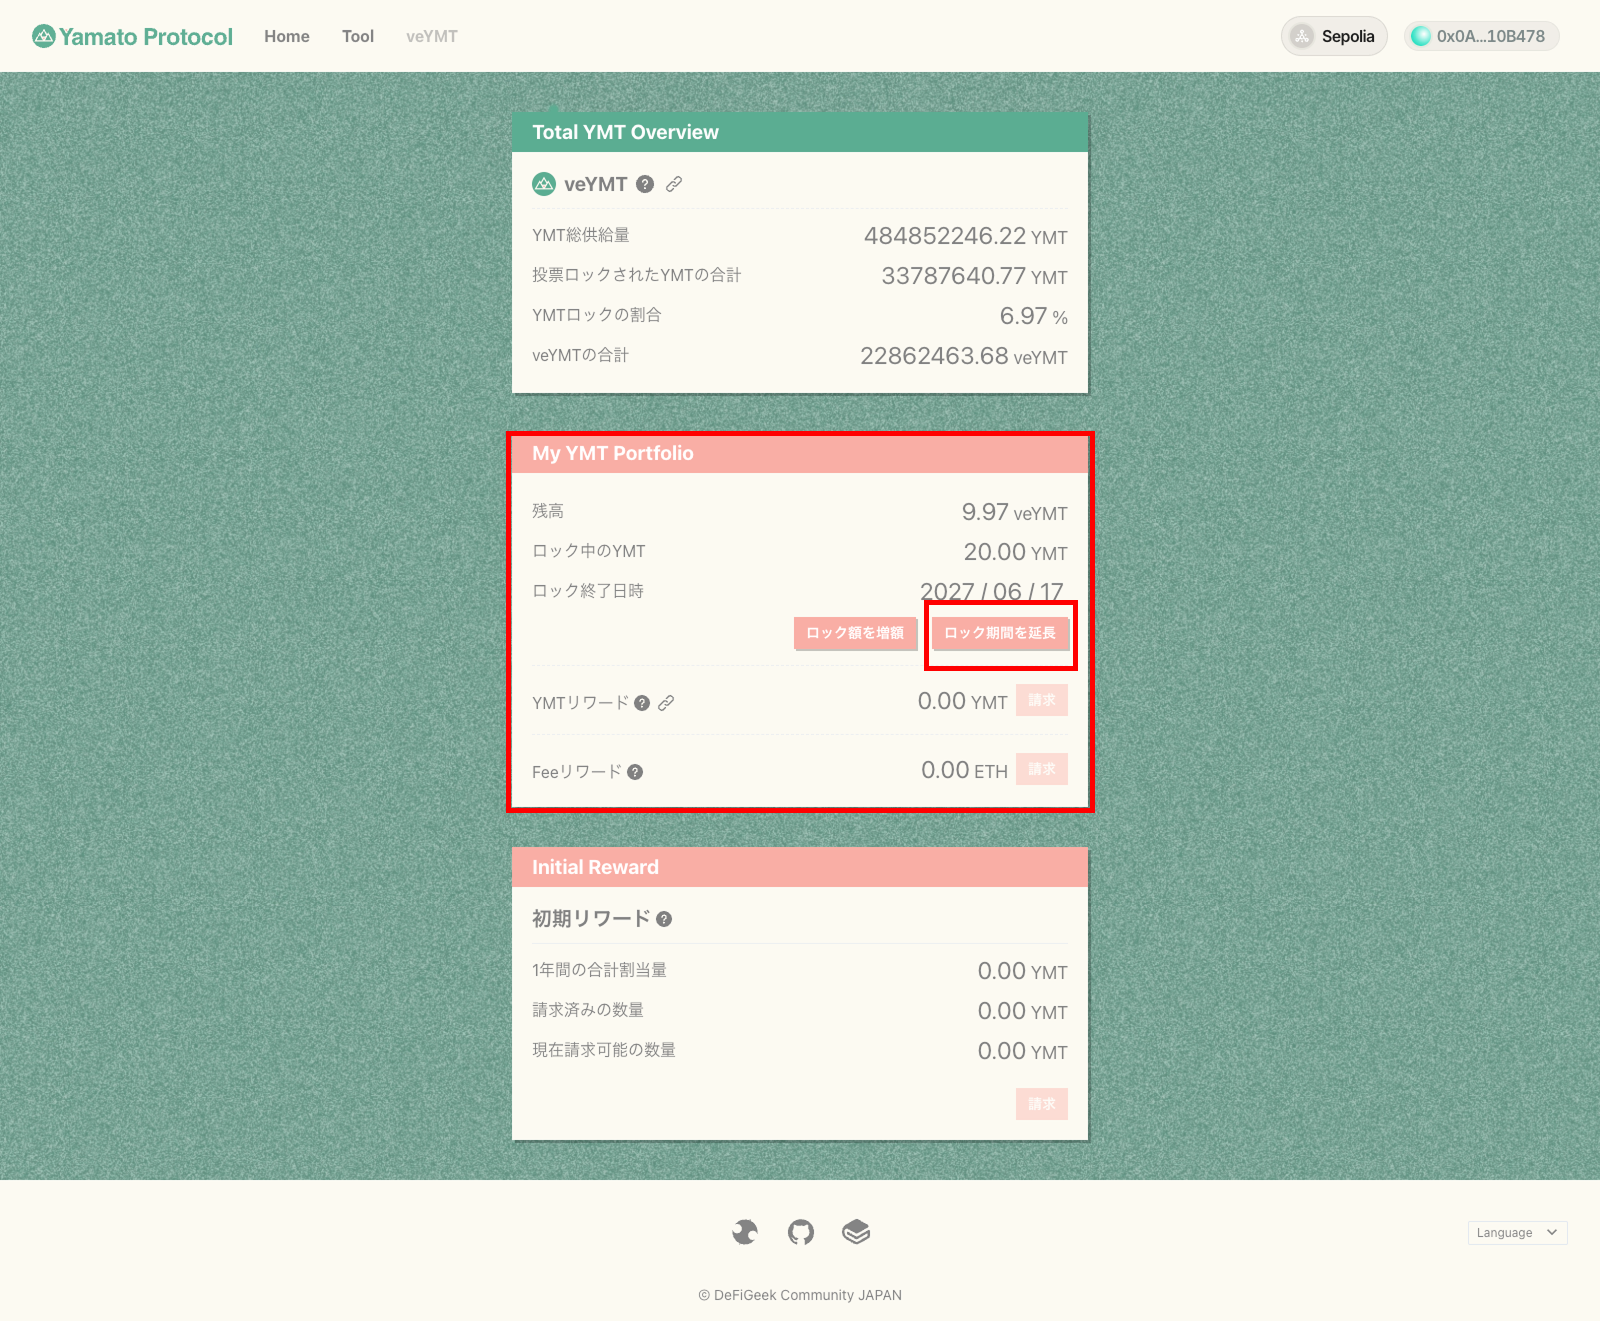
Task: Show help for YMTリワード
Action: click(642, 703)
